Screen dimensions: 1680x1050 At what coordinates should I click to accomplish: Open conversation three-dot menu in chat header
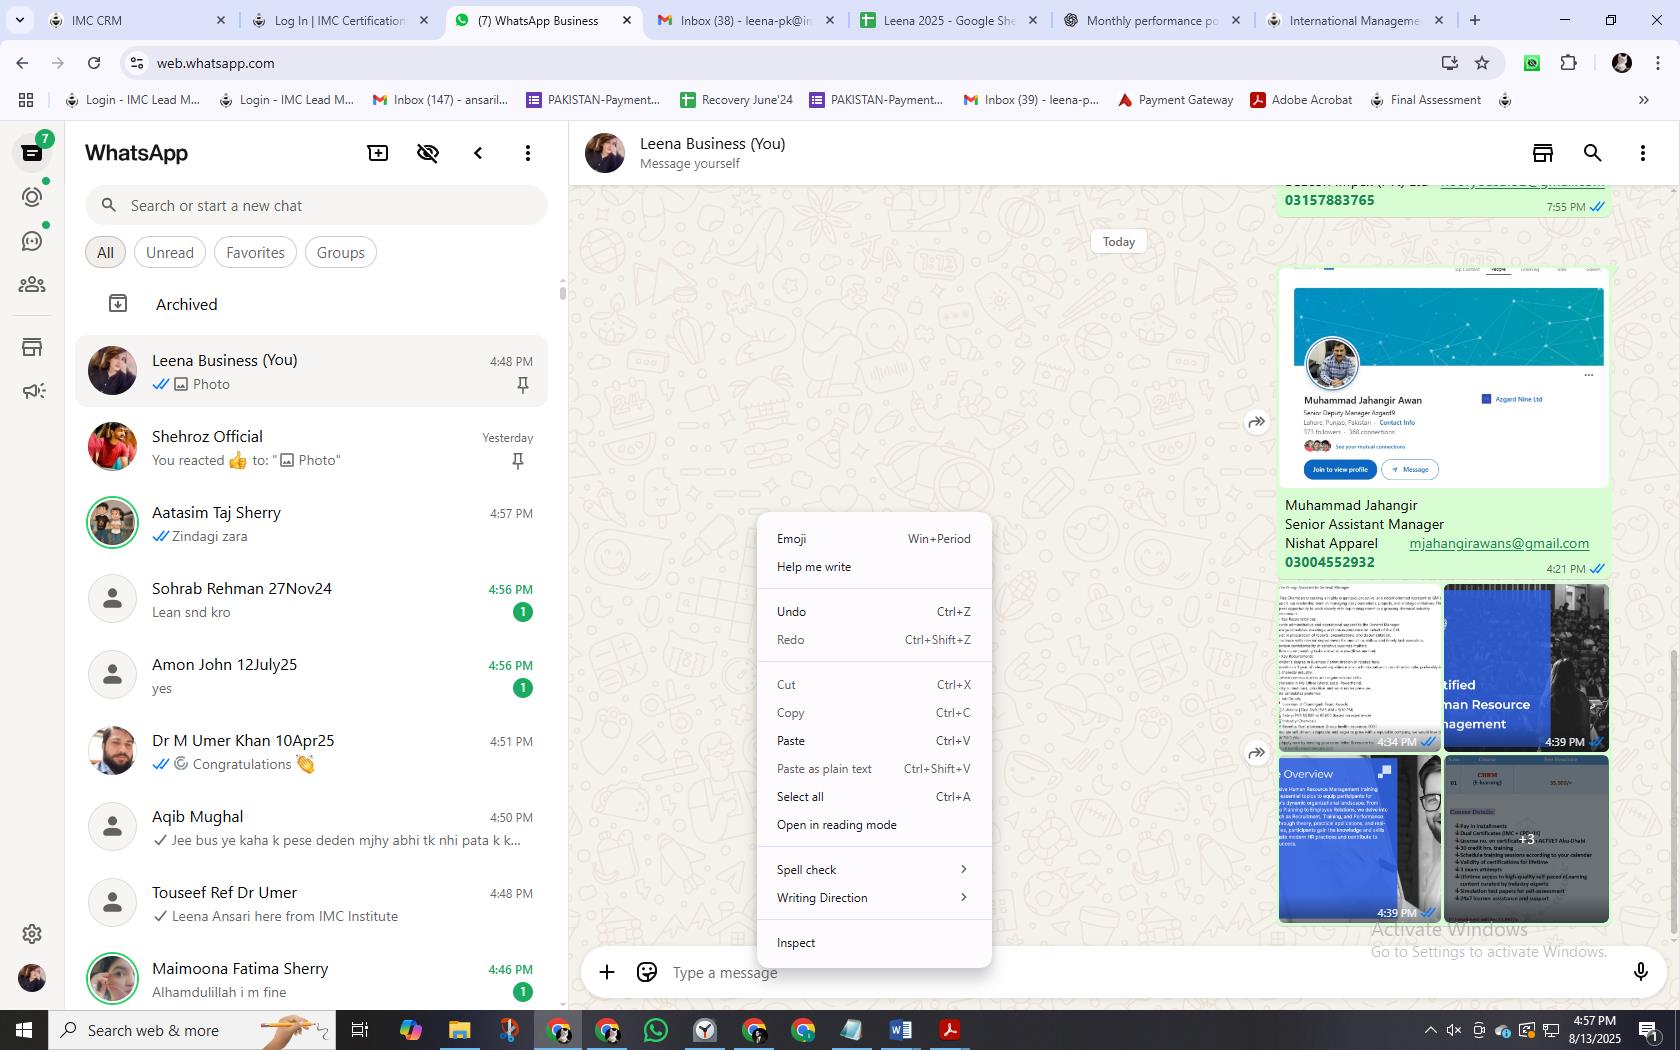(1642, 153)
